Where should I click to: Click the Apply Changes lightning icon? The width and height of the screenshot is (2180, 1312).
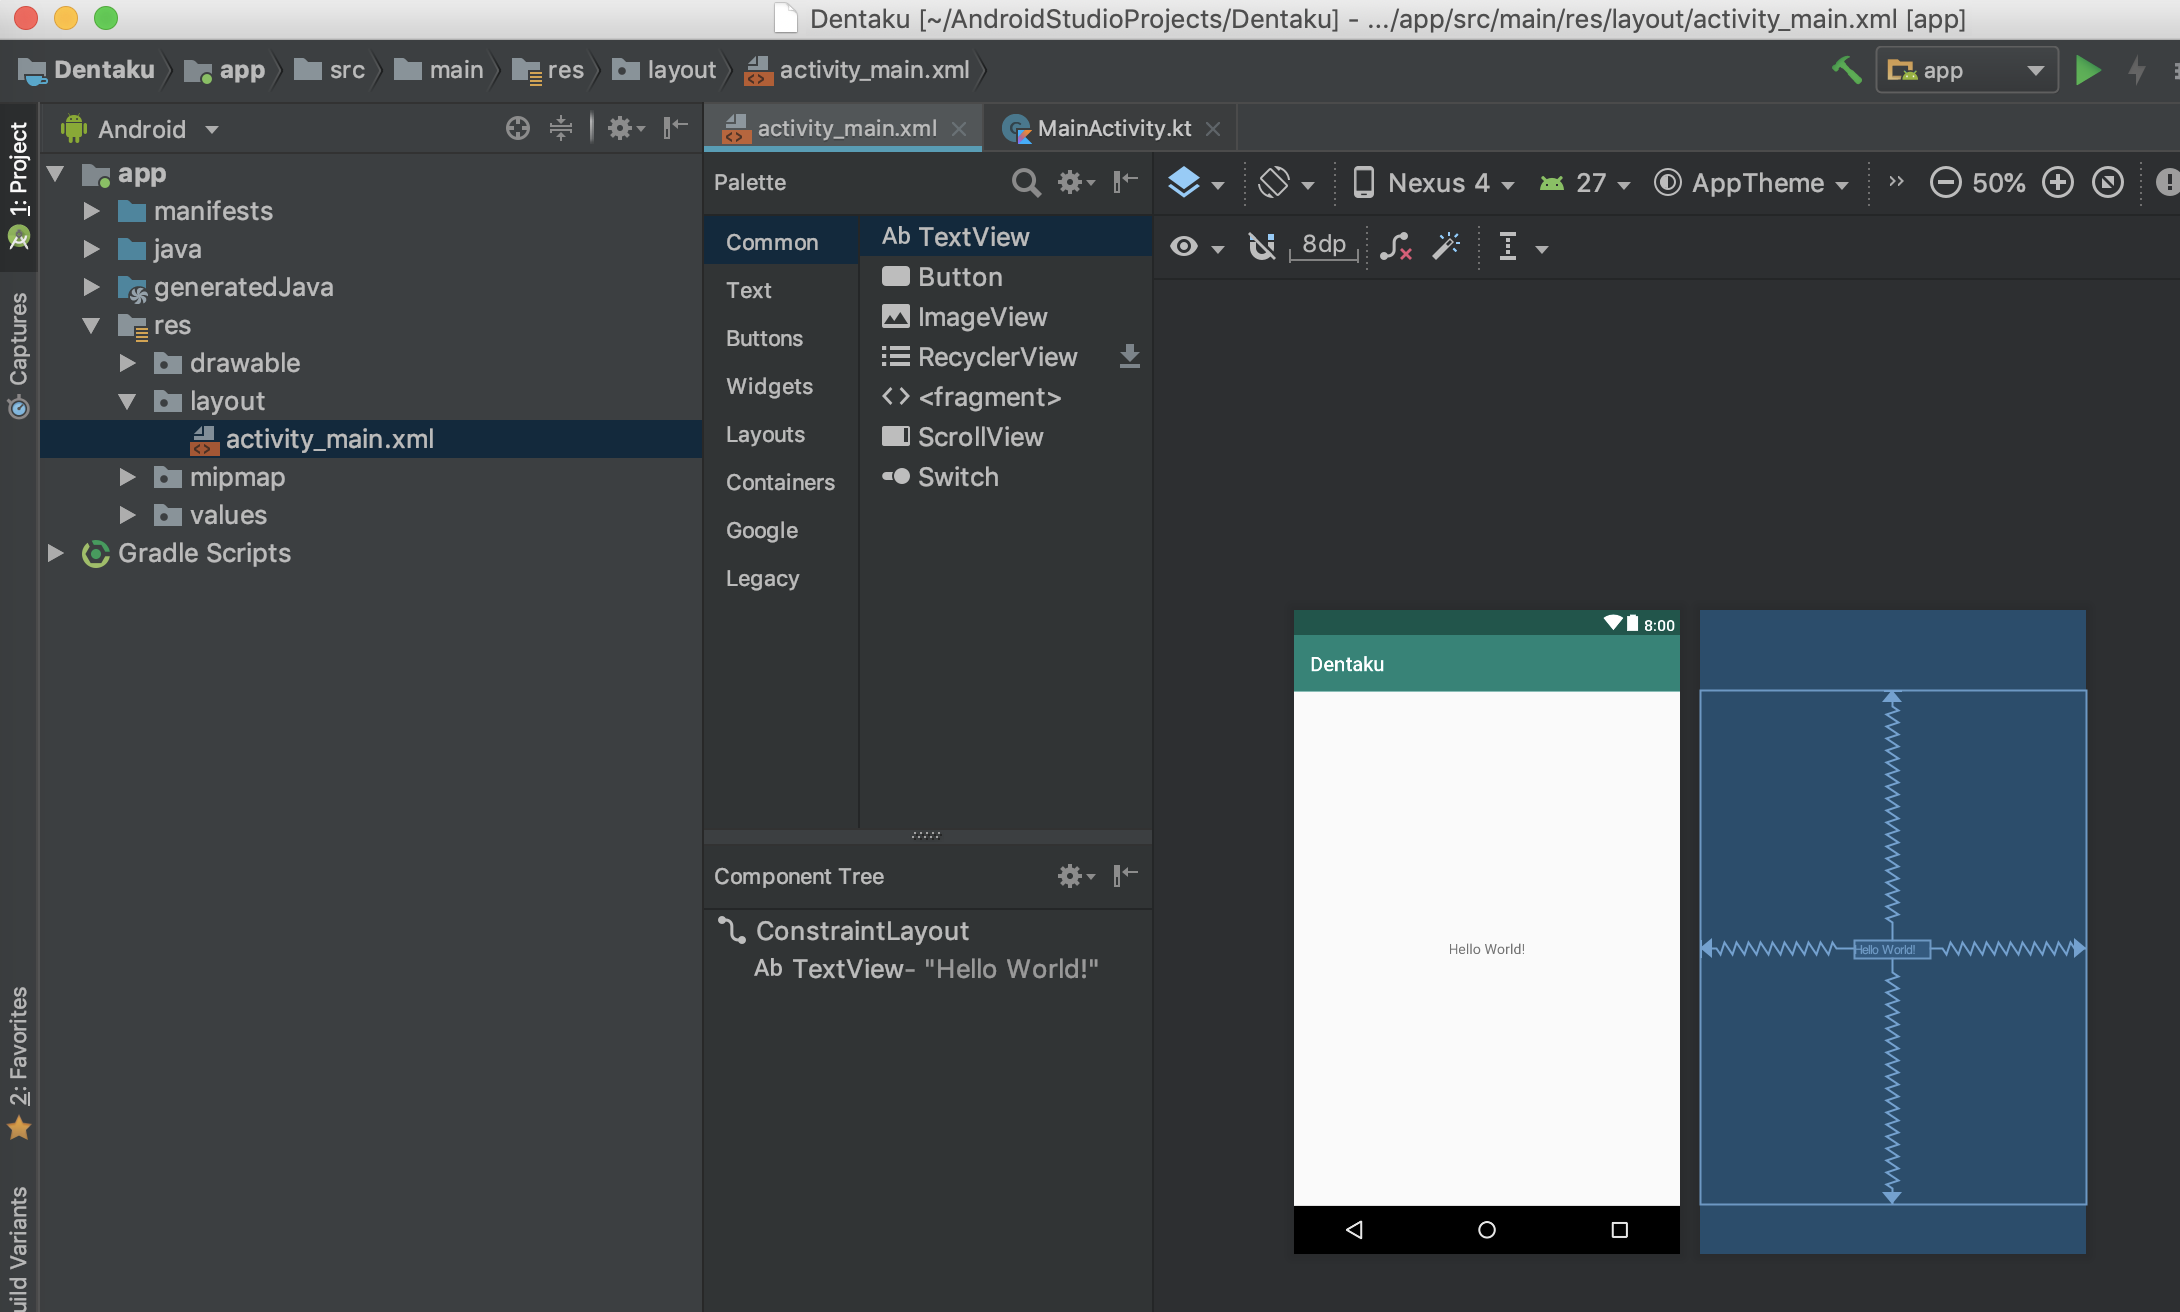coord(2137,70)
